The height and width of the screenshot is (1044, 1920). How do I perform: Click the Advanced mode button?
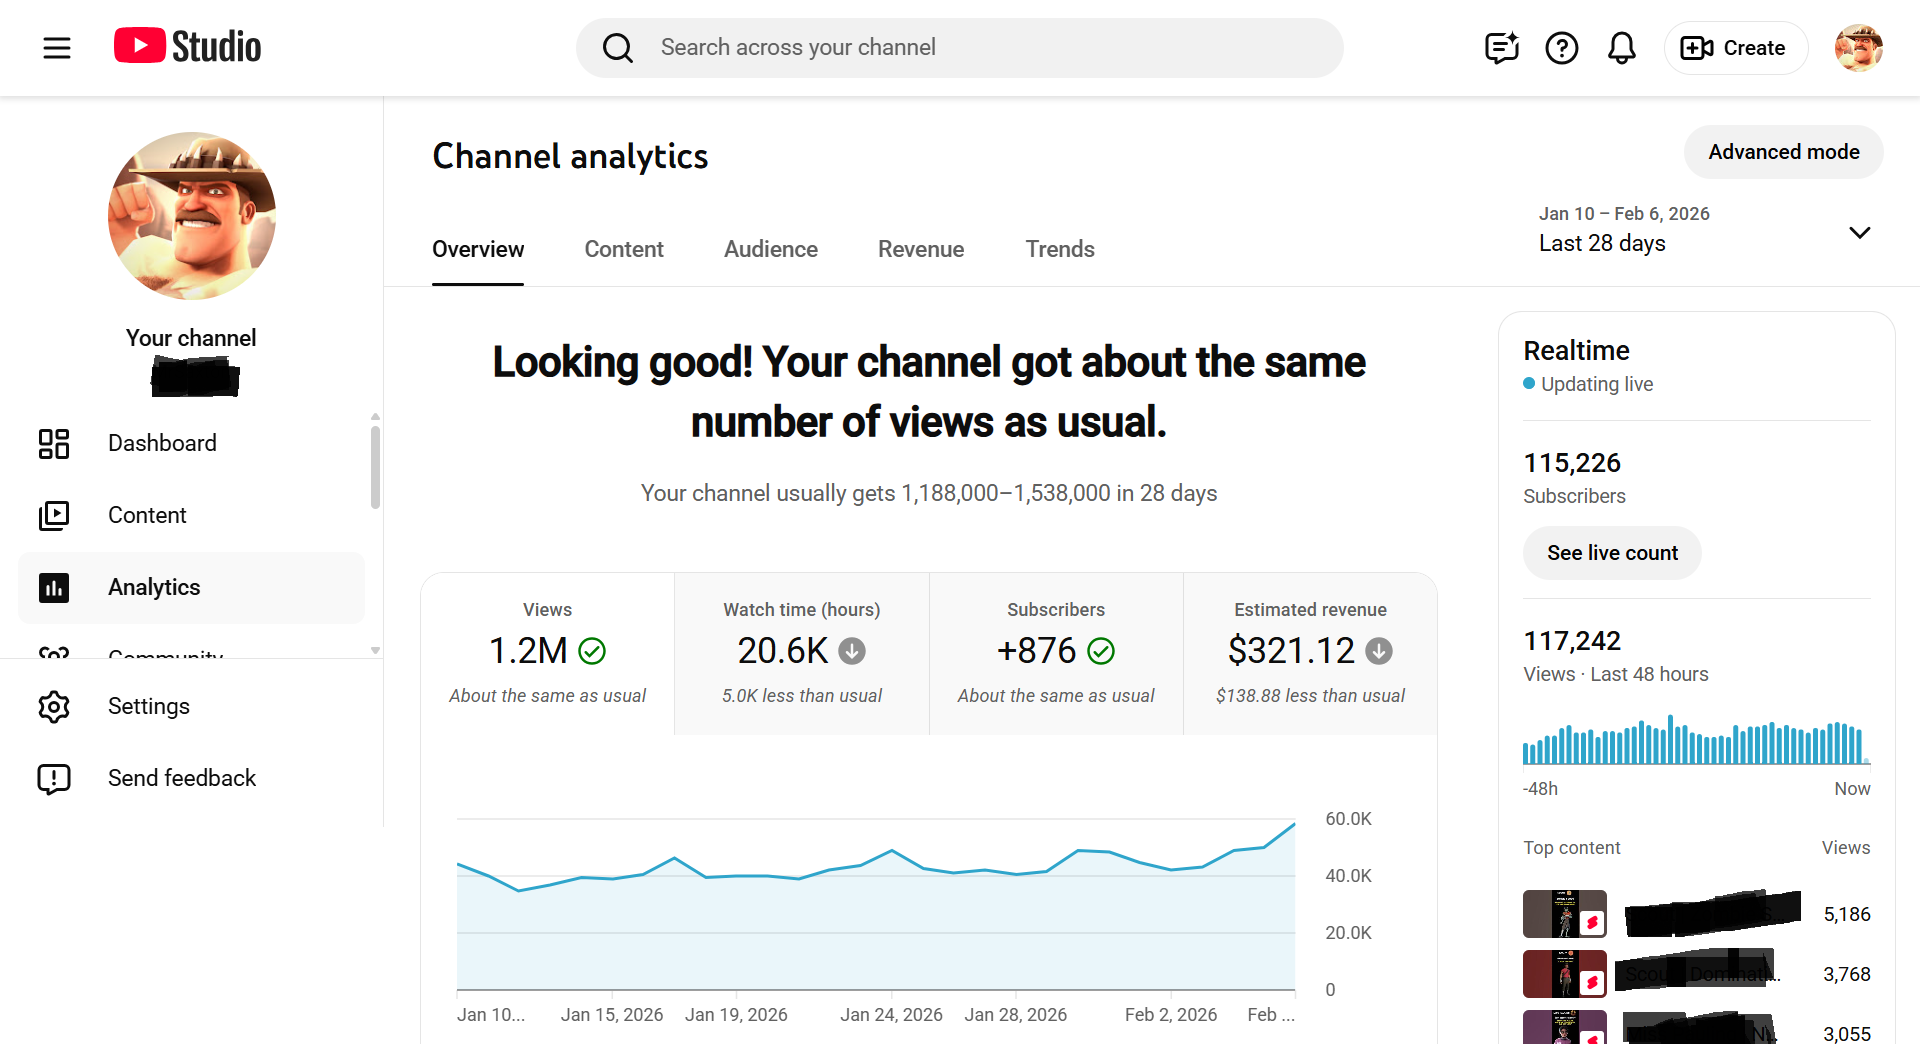coord(1783,152)
